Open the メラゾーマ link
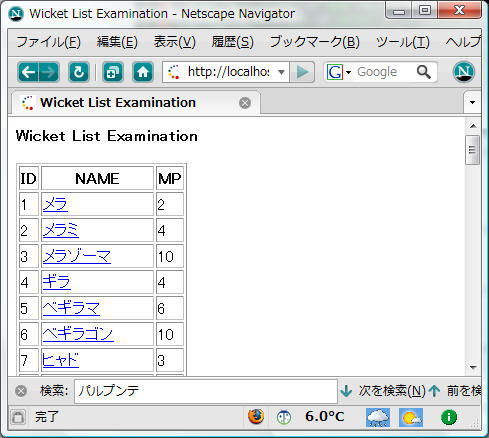489x438 pixels. pos(77,256)
